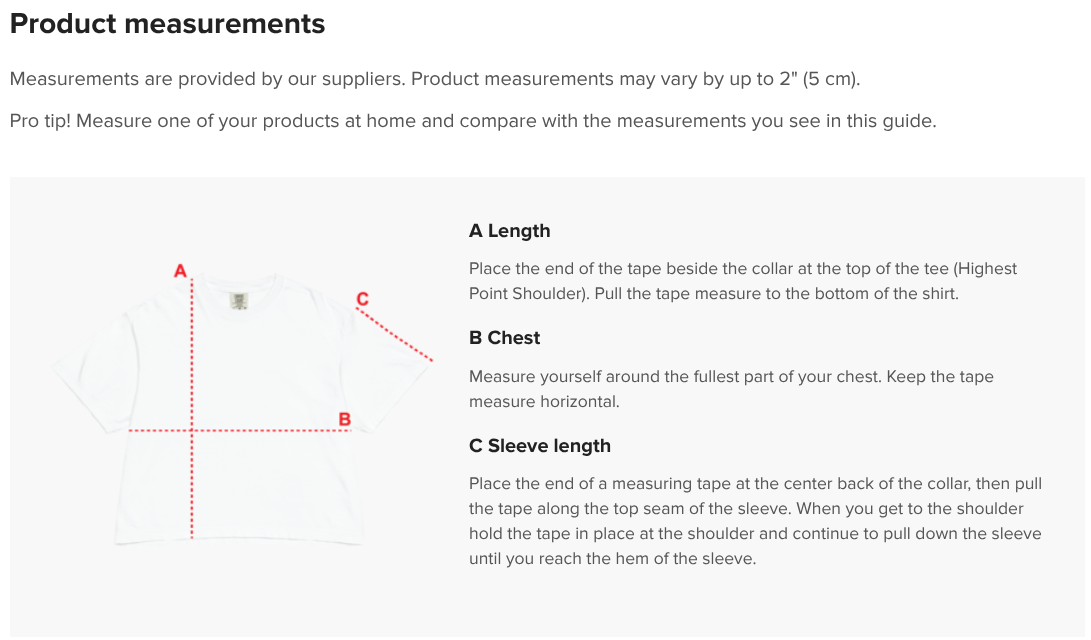Select the 'B Chest' heading

tap(504, 338)
